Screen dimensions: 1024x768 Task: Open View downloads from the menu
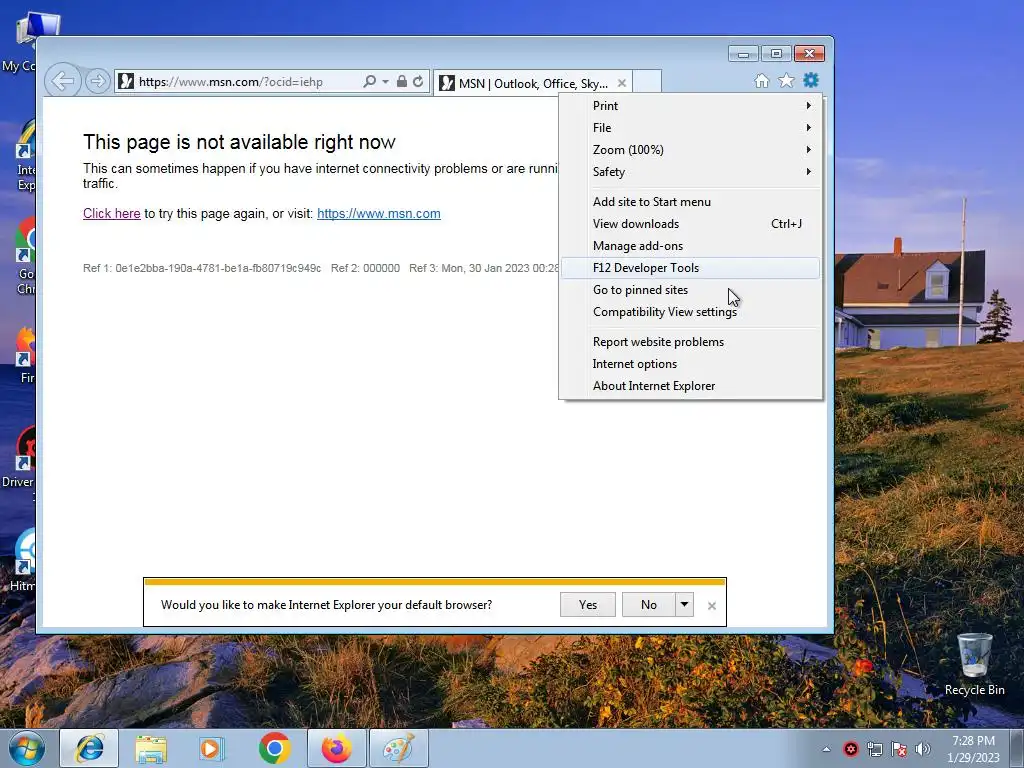pyautogui.click(x=690, y=224)
